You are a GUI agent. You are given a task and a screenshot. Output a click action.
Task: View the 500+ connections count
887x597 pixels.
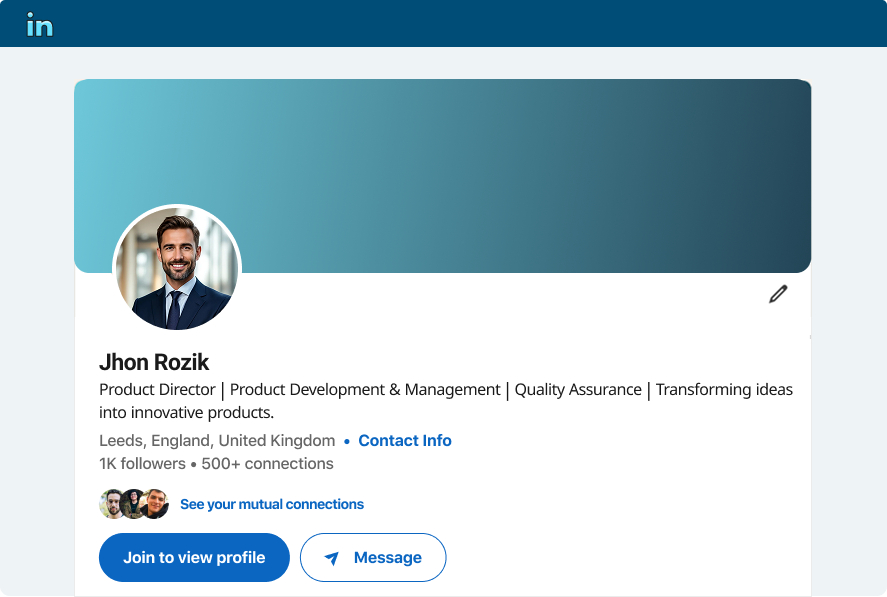point(268,463)
